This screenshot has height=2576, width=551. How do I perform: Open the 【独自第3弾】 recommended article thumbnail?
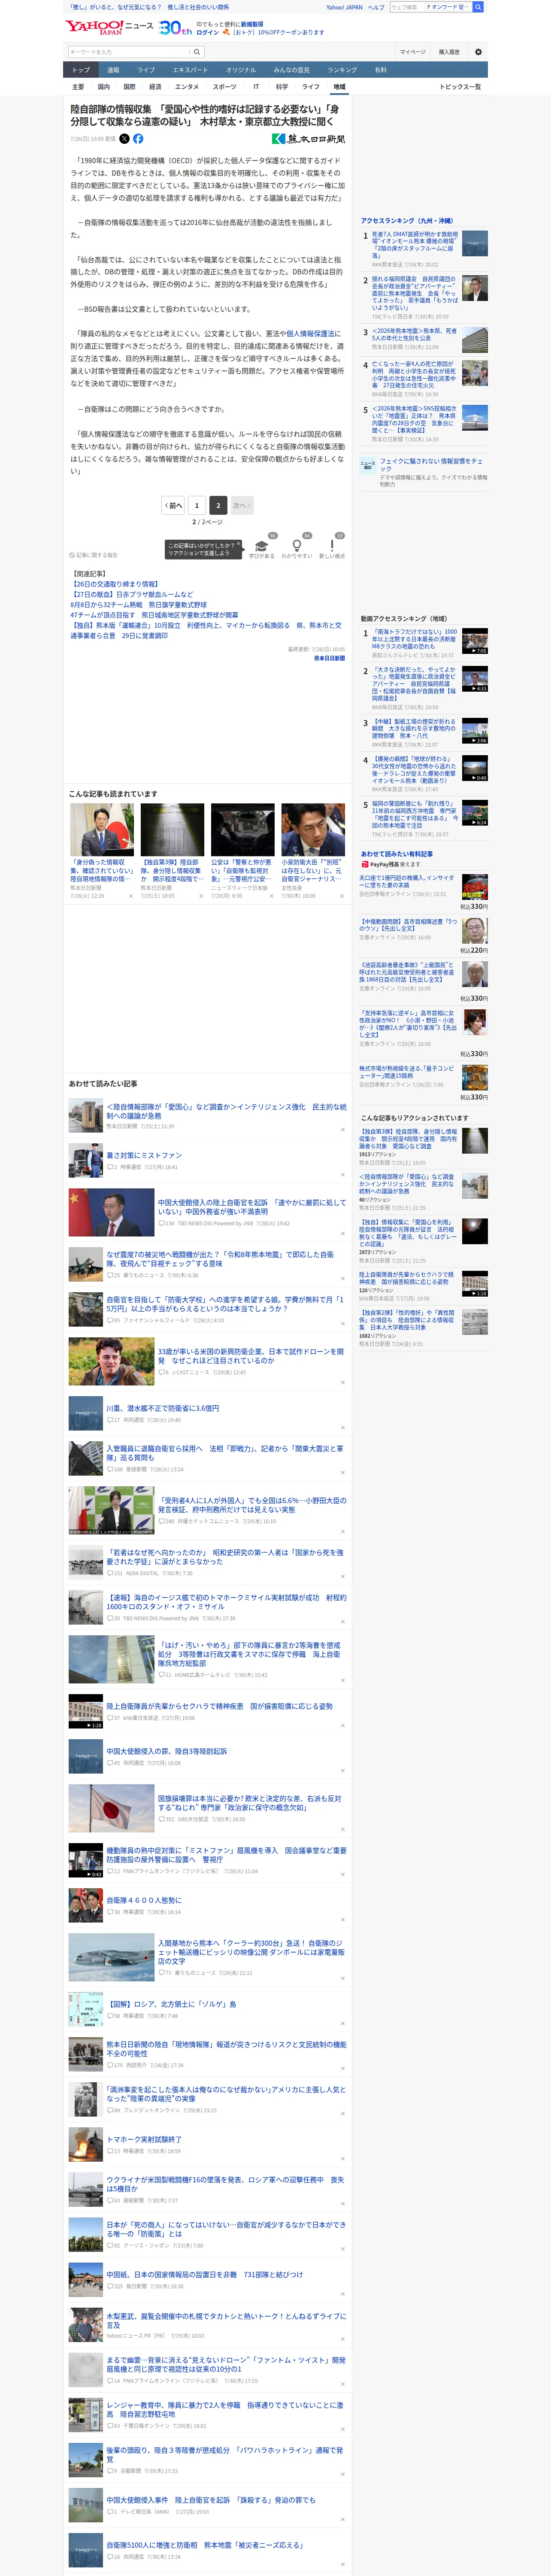172,829
